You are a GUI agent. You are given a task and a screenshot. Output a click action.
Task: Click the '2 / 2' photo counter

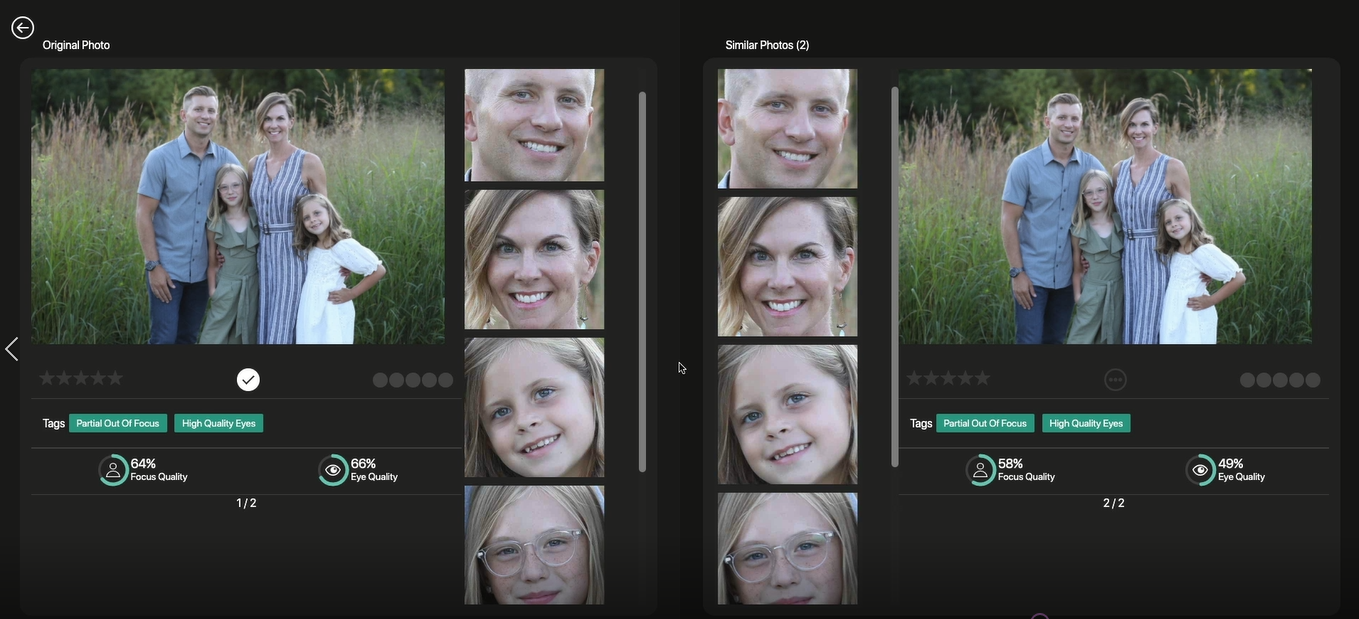point(1114,503)
